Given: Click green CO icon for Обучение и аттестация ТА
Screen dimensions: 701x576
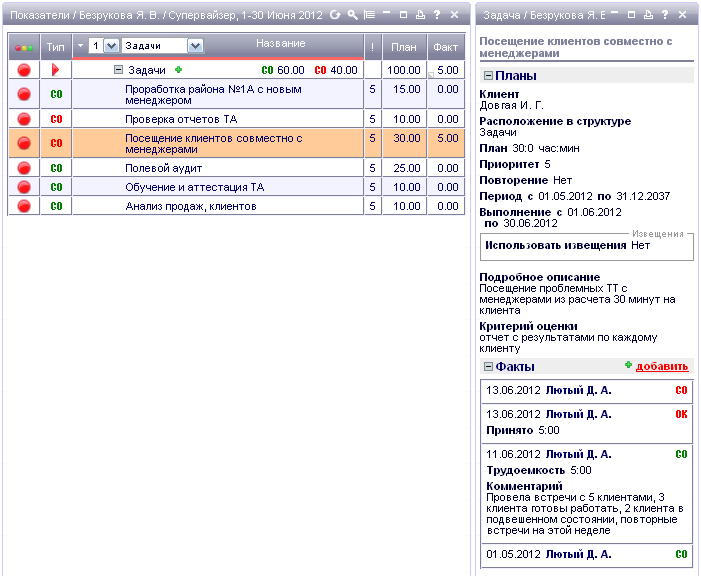Looking at the screenshot, I should pyautogui.click(x=56, y=187).
